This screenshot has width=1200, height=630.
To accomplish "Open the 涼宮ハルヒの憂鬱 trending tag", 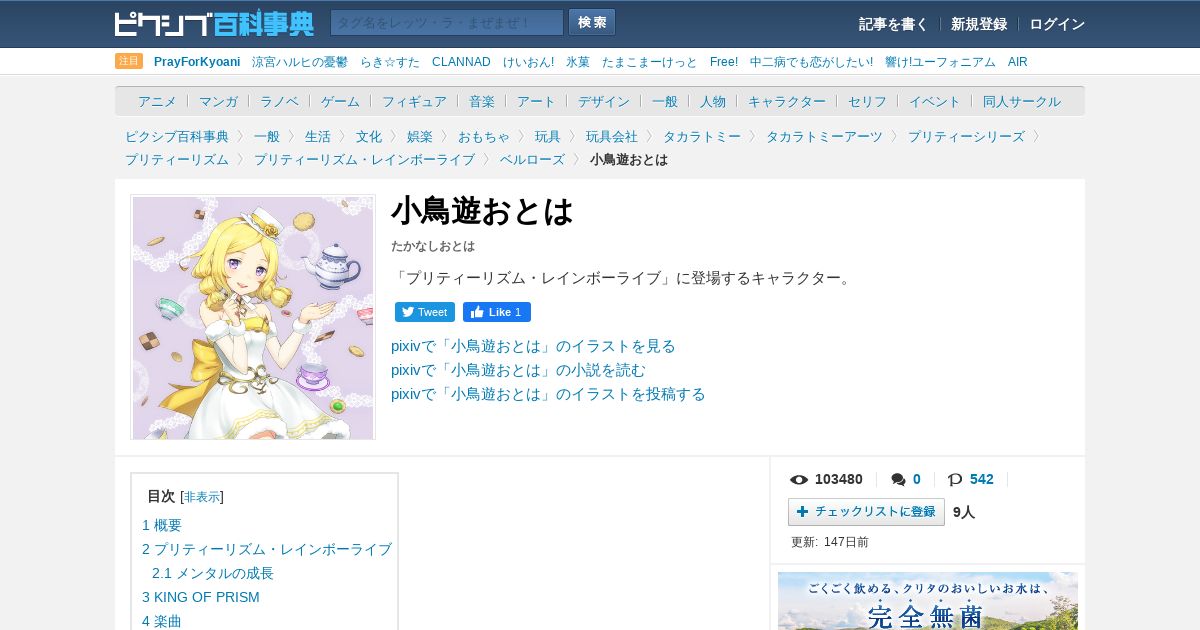I will click(300, 62).
